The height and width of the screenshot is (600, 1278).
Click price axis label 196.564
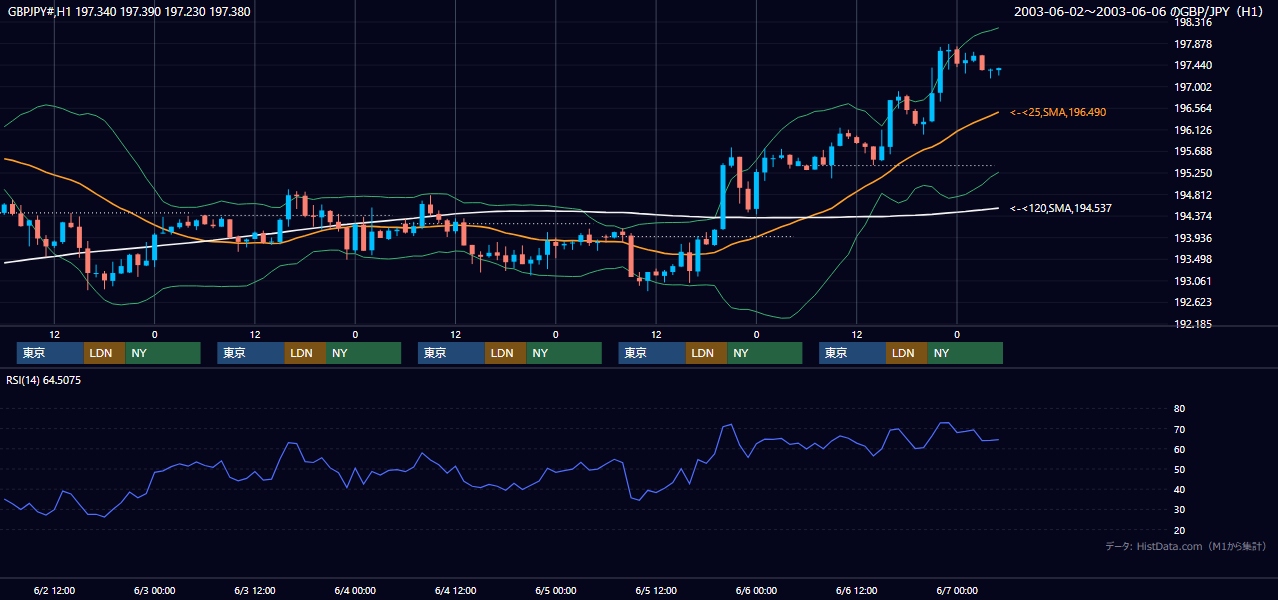click(x=1193, y=109)
